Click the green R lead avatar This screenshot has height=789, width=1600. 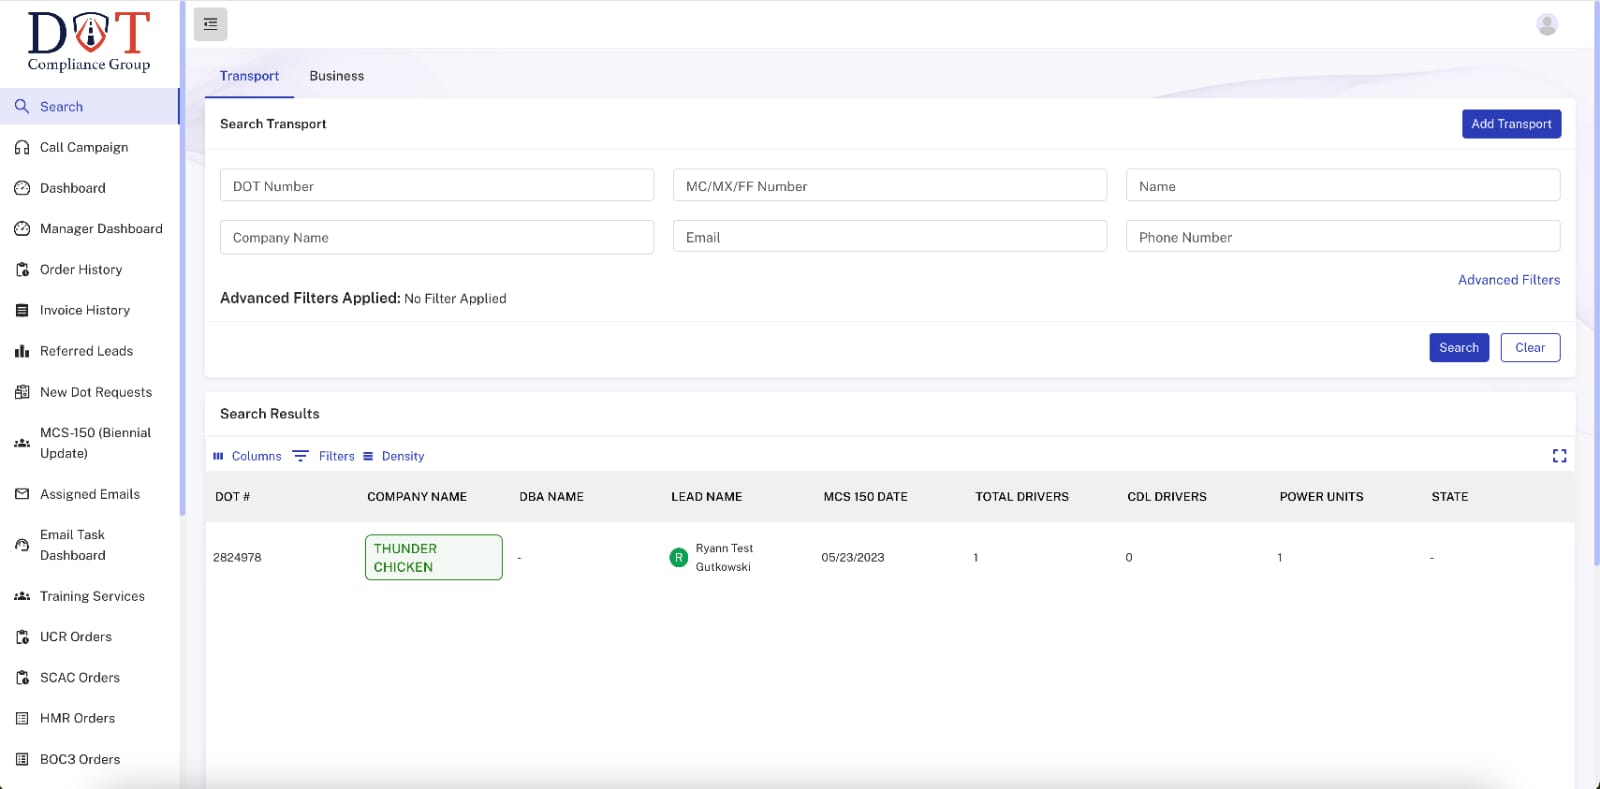point(678,558)
